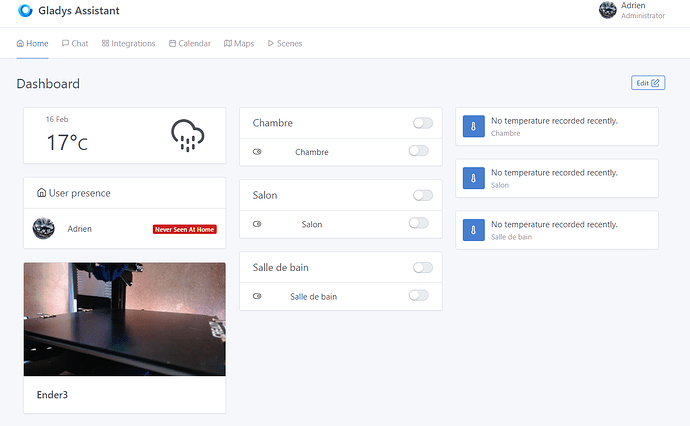Click the house icon in User presence header
This screenshot has width=690, height=426.
(x=41, y=193)
